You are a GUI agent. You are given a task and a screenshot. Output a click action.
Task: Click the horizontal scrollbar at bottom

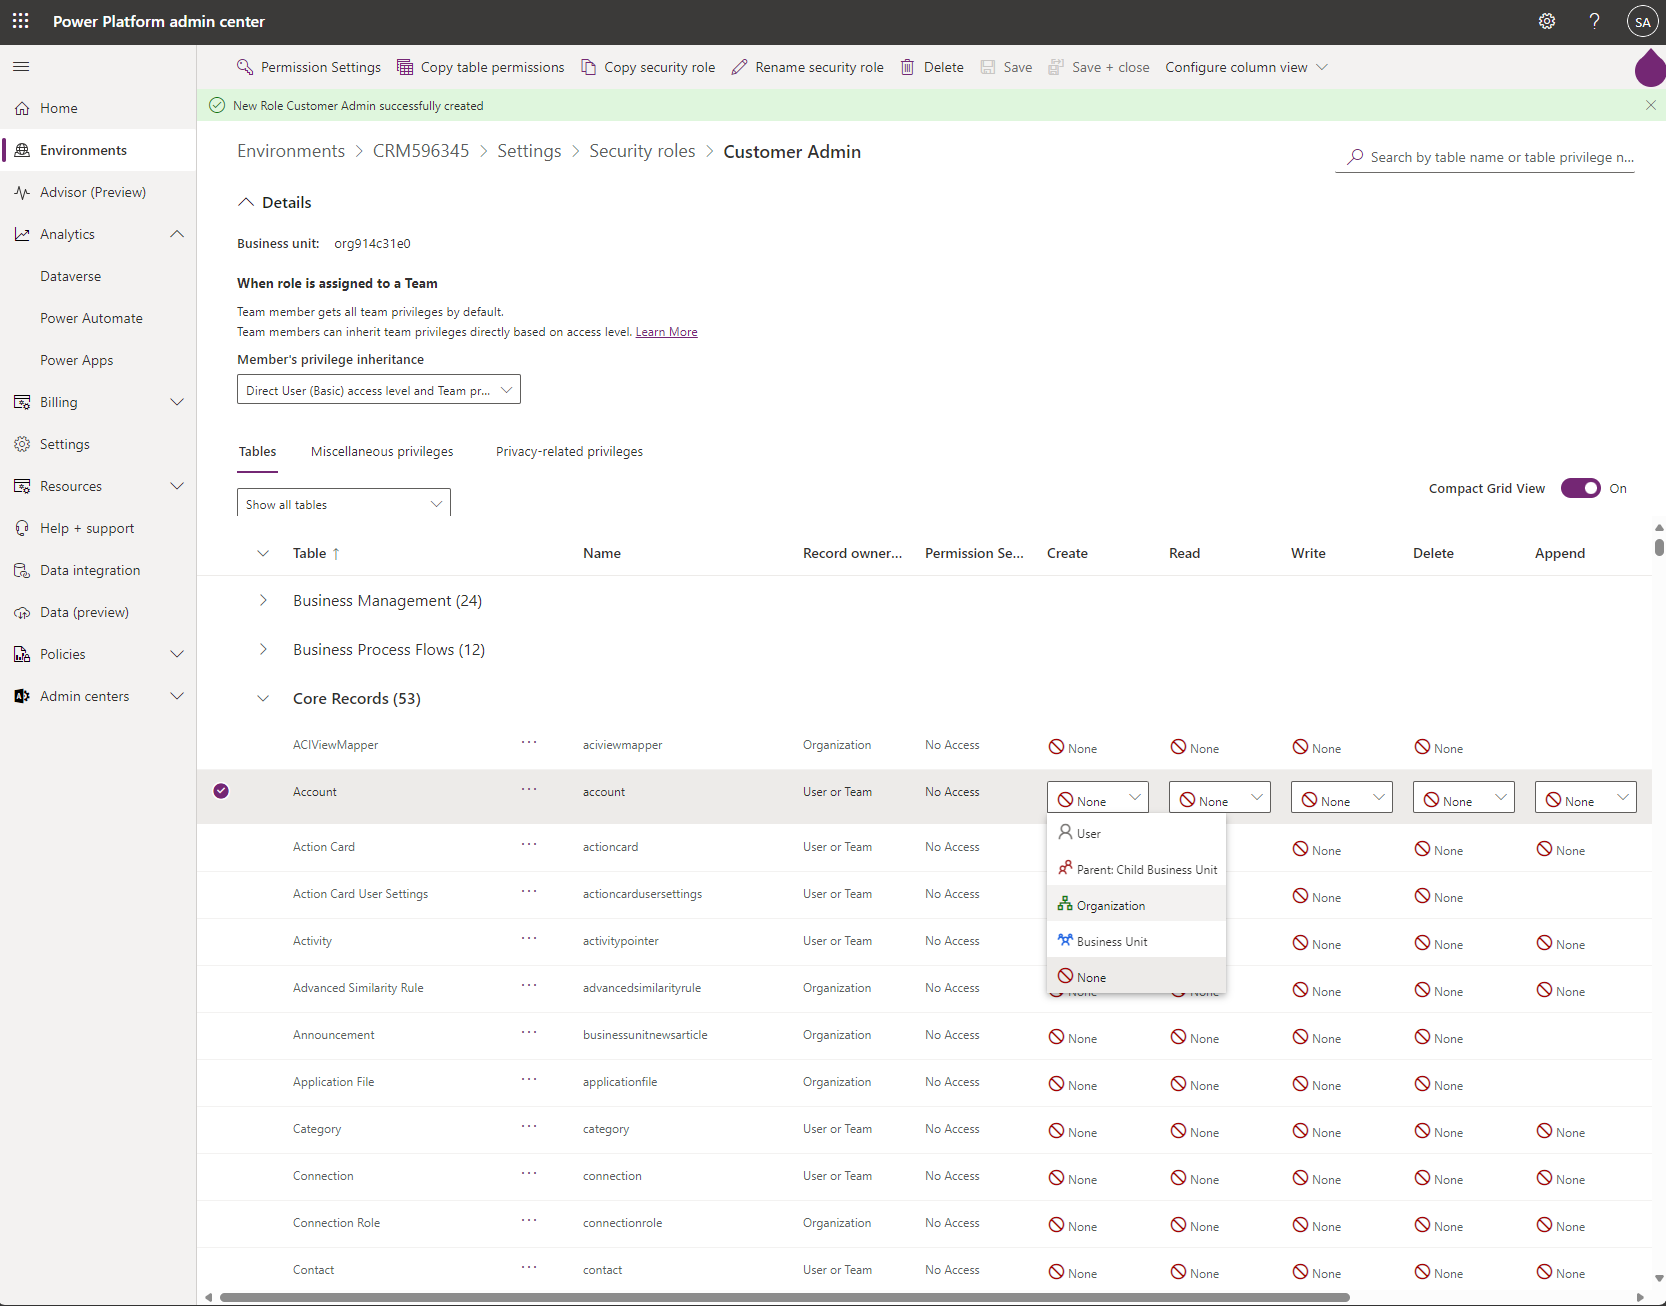[x=785, y=1297]
